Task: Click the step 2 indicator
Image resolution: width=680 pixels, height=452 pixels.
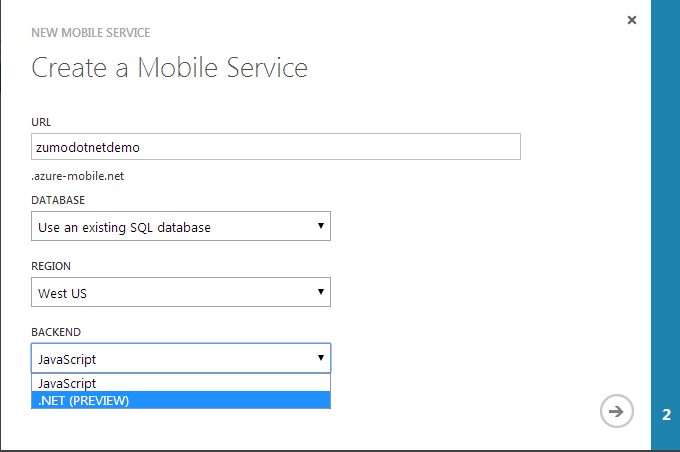Action: coord(666,415)
